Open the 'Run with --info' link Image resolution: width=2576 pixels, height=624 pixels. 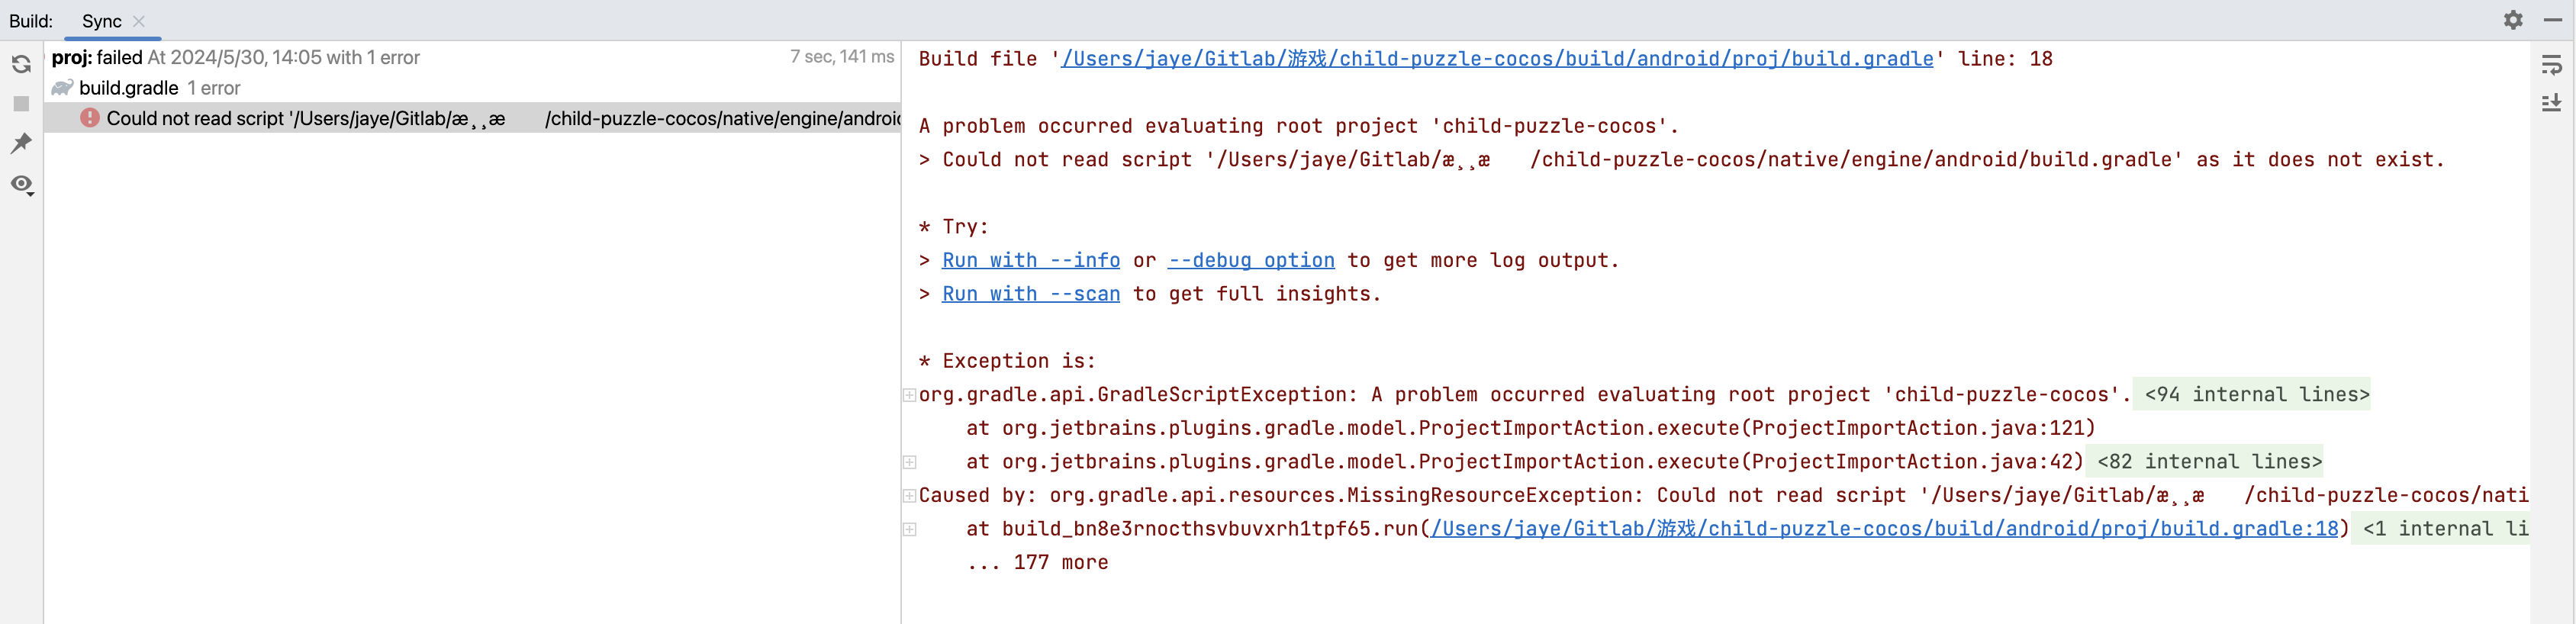[x=1030, y=261]
